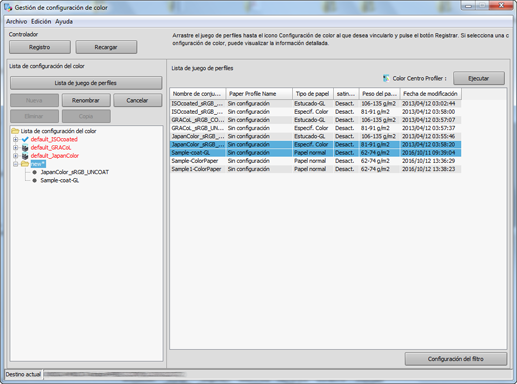
Task: Sort by Fecha de modificación column header
Action: point(431,94)
